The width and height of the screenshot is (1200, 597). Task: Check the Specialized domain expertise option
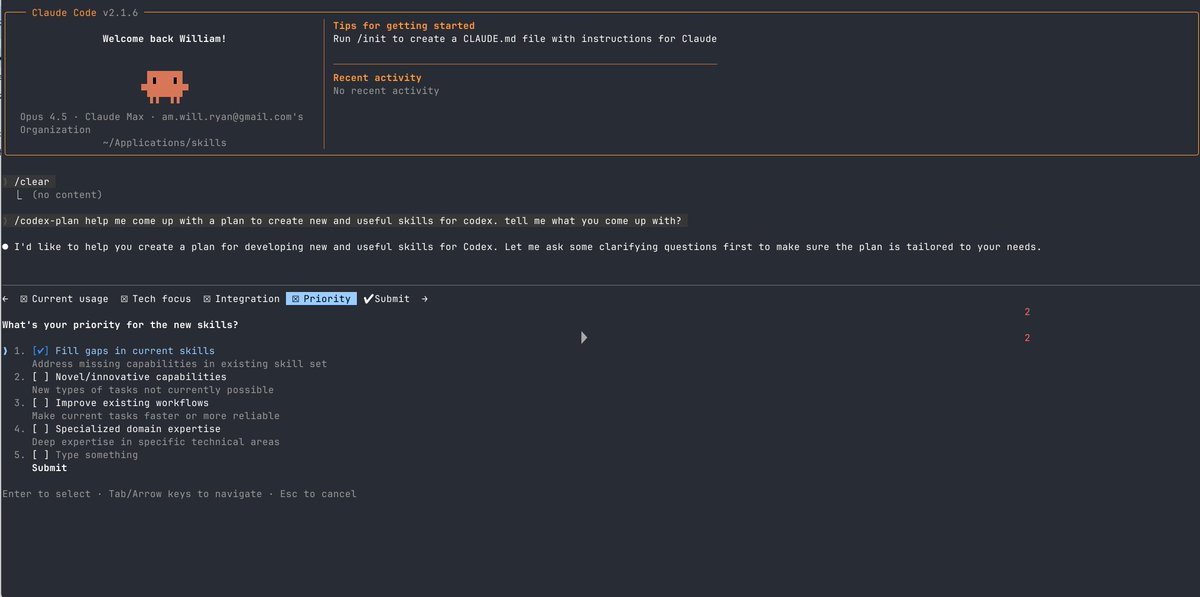(x=40, y=429)
